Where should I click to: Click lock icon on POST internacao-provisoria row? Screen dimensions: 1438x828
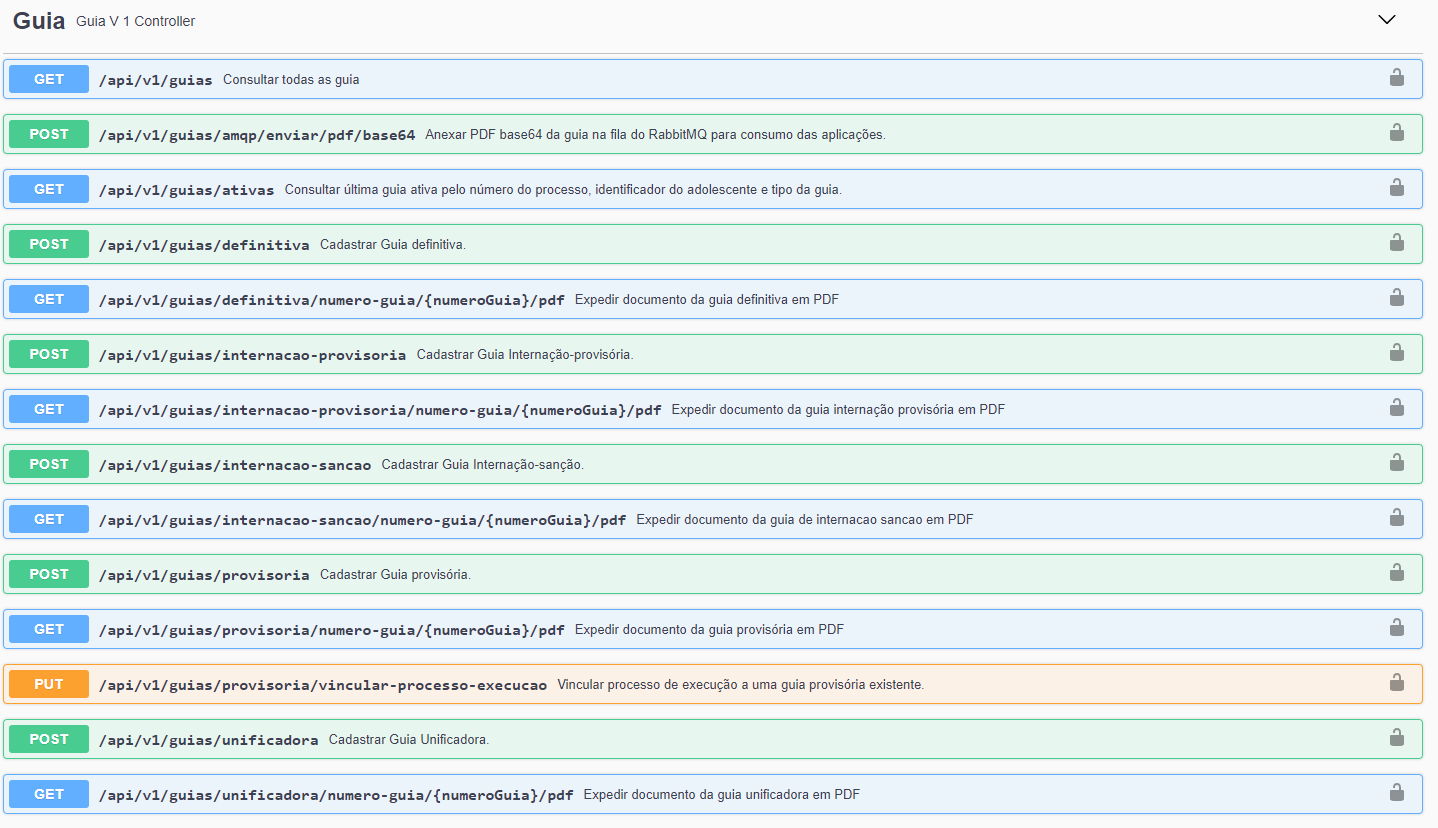[1396, 353]
